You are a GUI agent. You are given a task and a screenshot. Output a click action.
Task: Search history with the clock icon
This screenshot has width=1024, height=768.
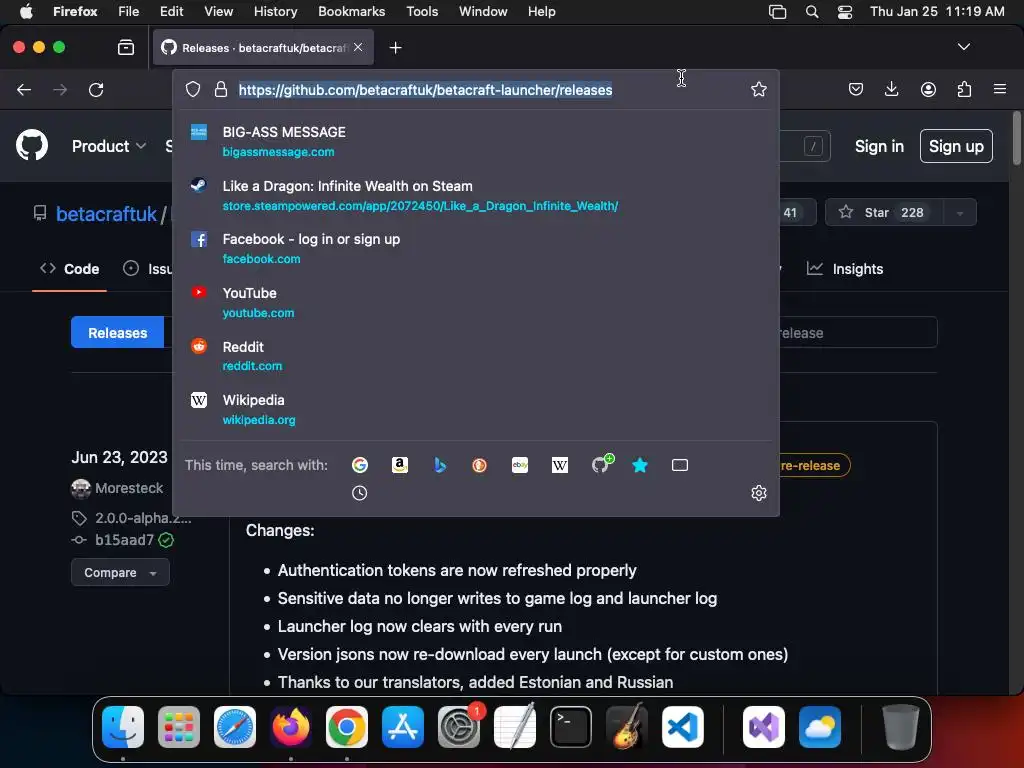pos(360,493)
